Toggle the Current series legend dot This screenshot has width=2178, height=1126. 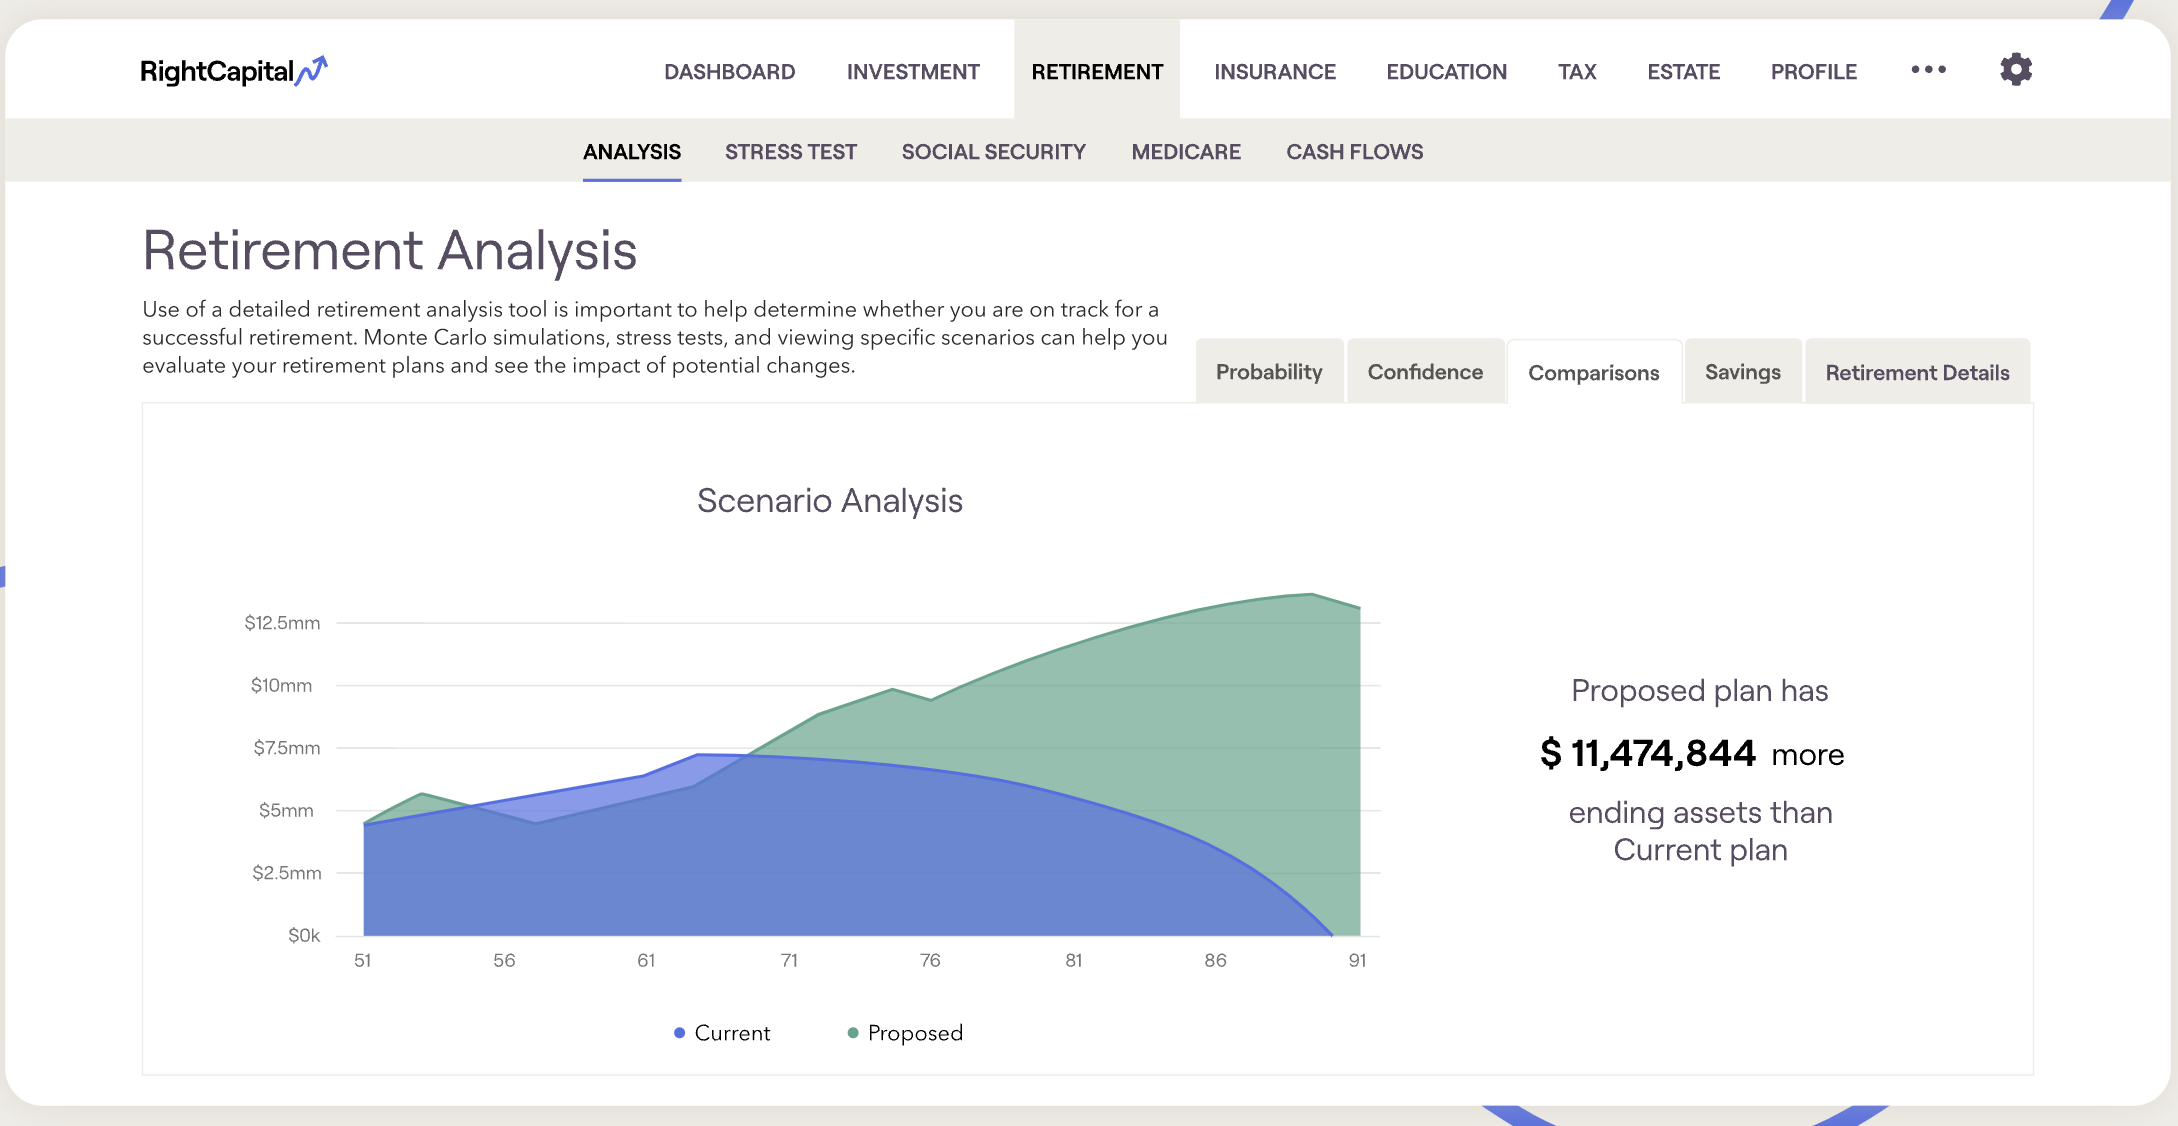[679, 1032]
